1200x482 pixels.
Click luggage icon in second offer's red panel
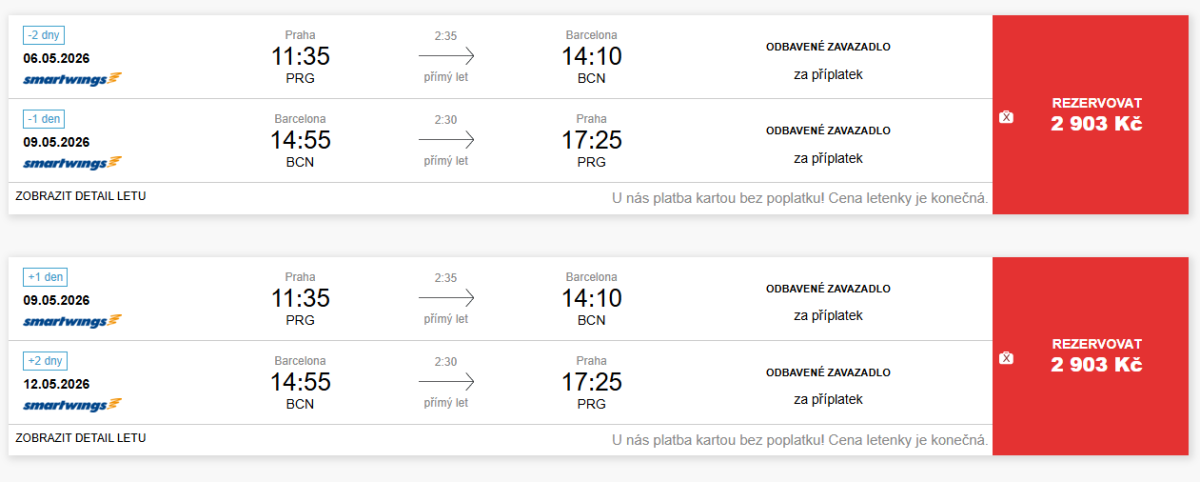(1006, 358)
